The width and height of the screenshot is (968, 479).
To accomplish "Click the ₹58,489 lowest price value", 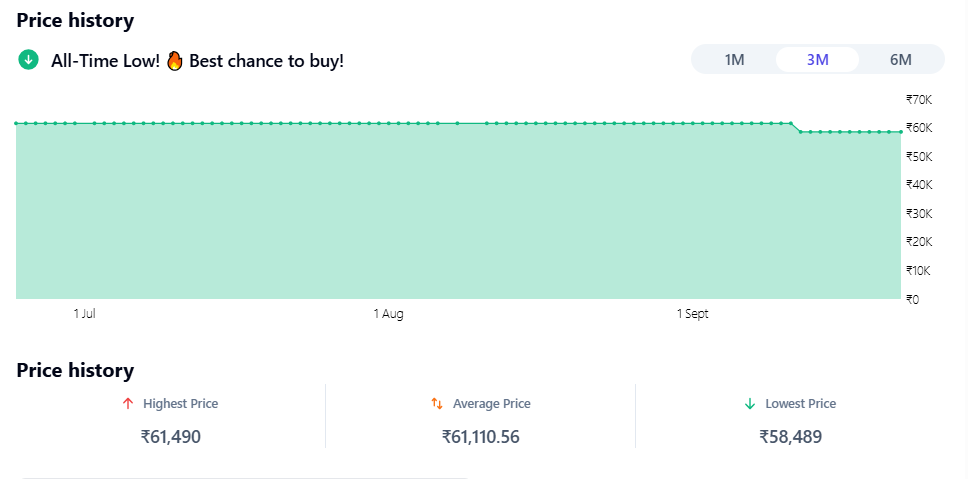I will (x=790, y=437).
